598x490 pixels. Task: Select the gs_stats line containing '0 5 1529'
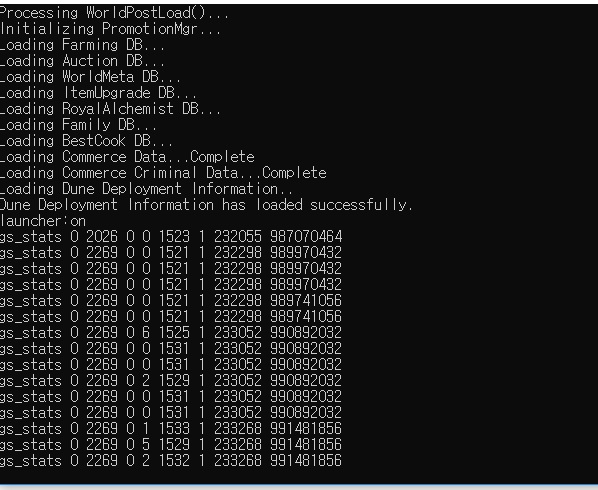(171, 445)
